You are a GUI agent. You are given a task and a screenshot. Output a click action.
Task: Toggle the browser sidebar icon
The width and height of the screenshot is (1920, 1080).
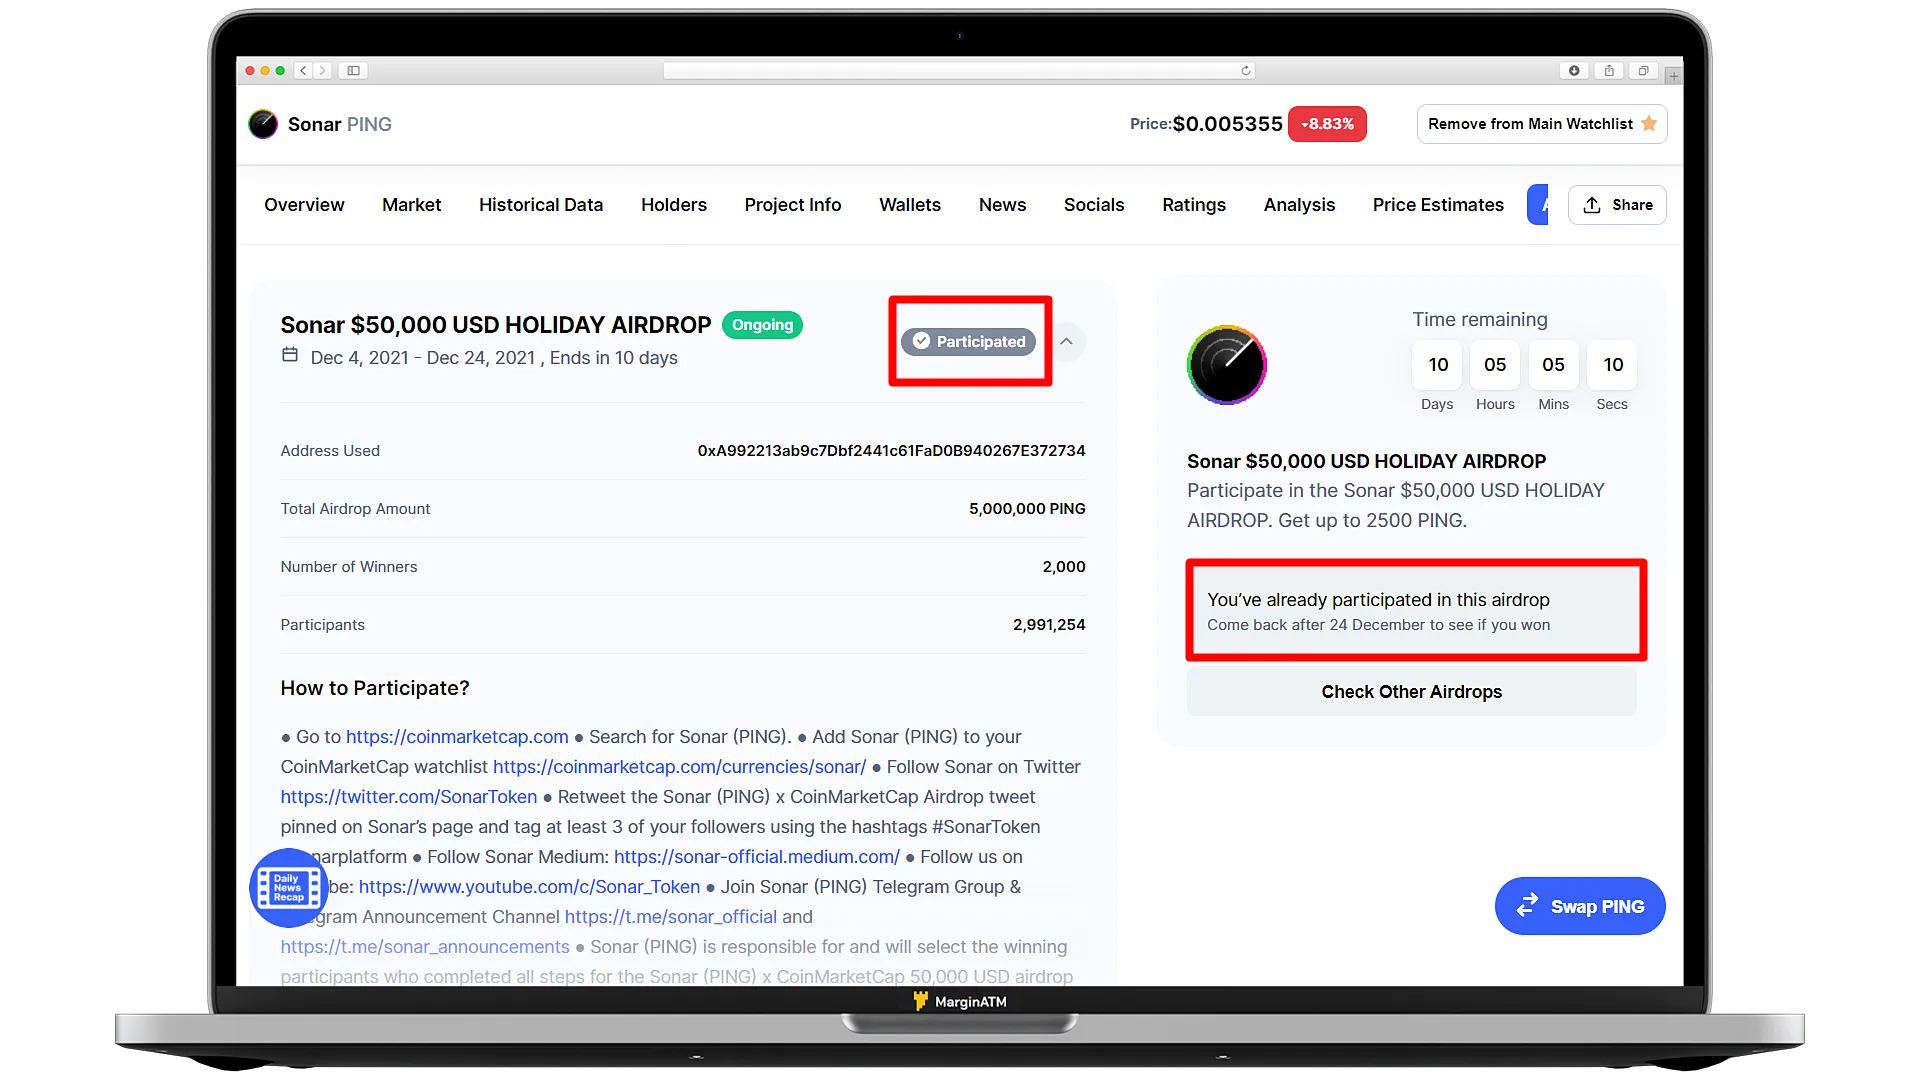[x=353, y=71]
